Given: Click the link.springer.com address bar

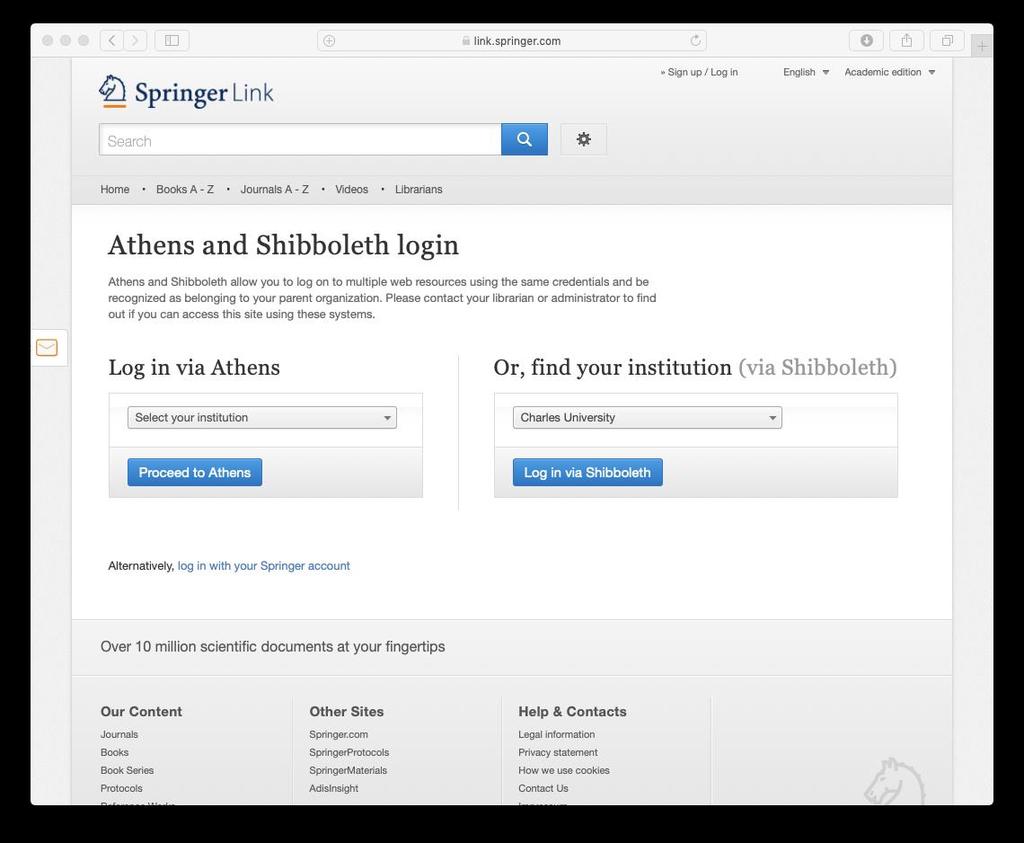Looking at the screenshot, I should coord(511,40).
